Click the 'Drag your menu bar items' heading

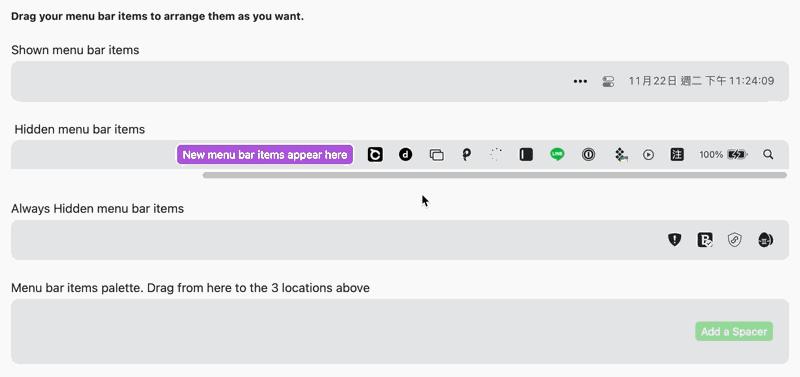(x=158, y=16)
